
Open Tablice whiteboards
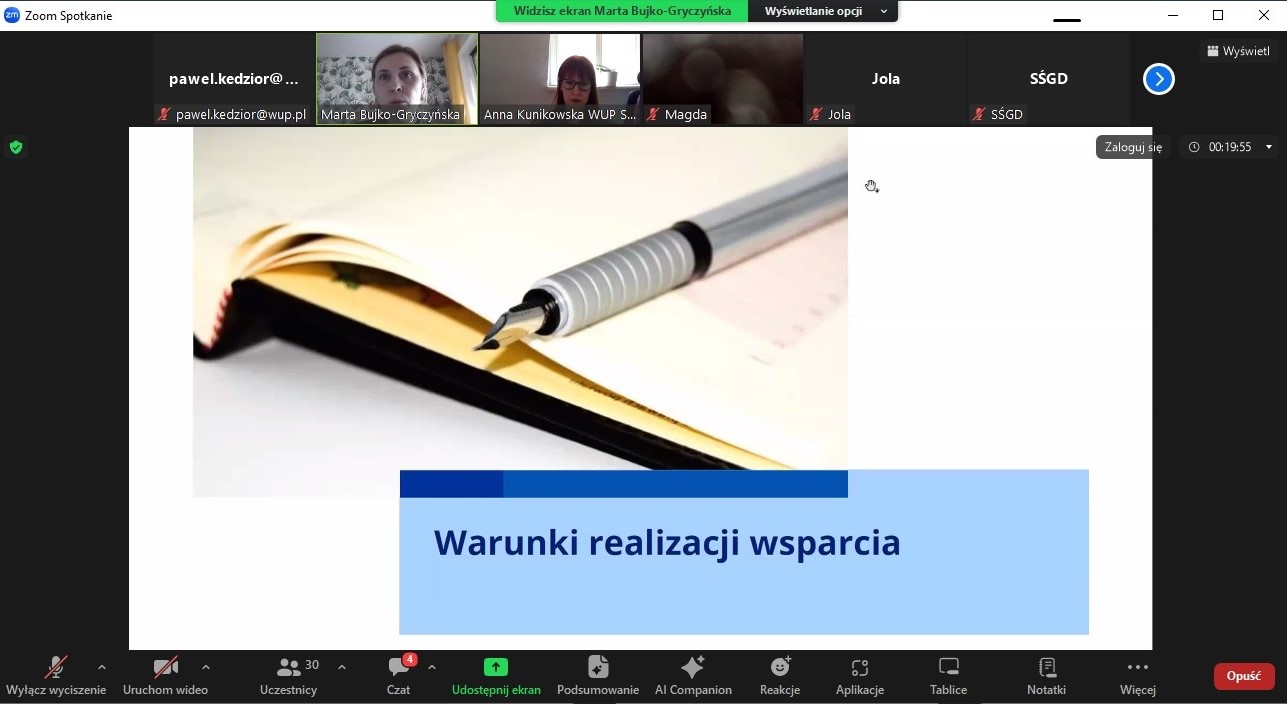pyautogui.click(x=949, y=677)
